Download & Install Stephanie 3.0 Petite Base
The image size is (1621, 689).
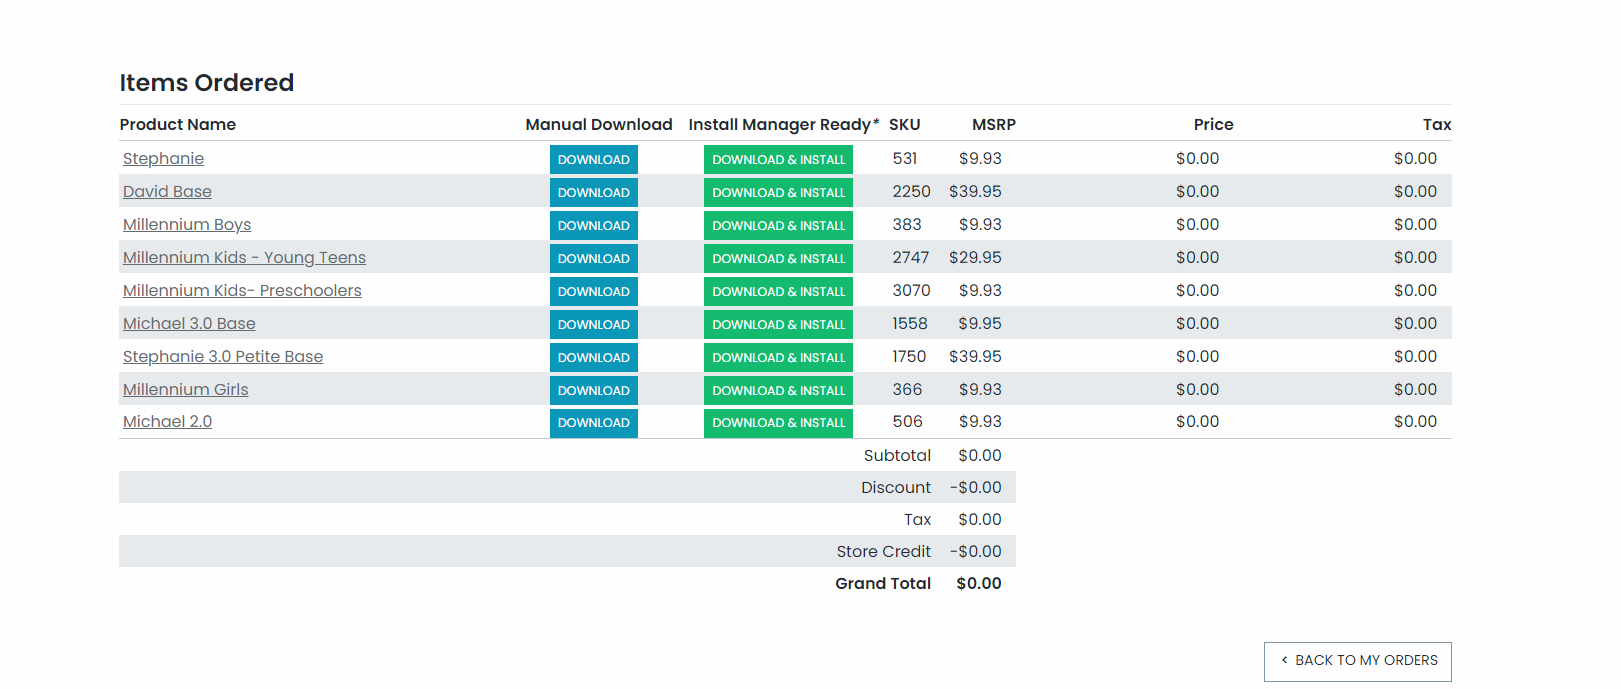coord(778,358)
